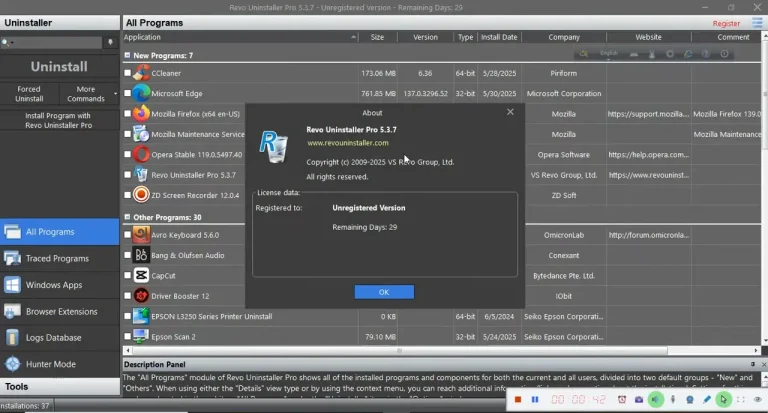768x413 pixels.
Task: Click the Uninstall button
Action: coord(59,67)
